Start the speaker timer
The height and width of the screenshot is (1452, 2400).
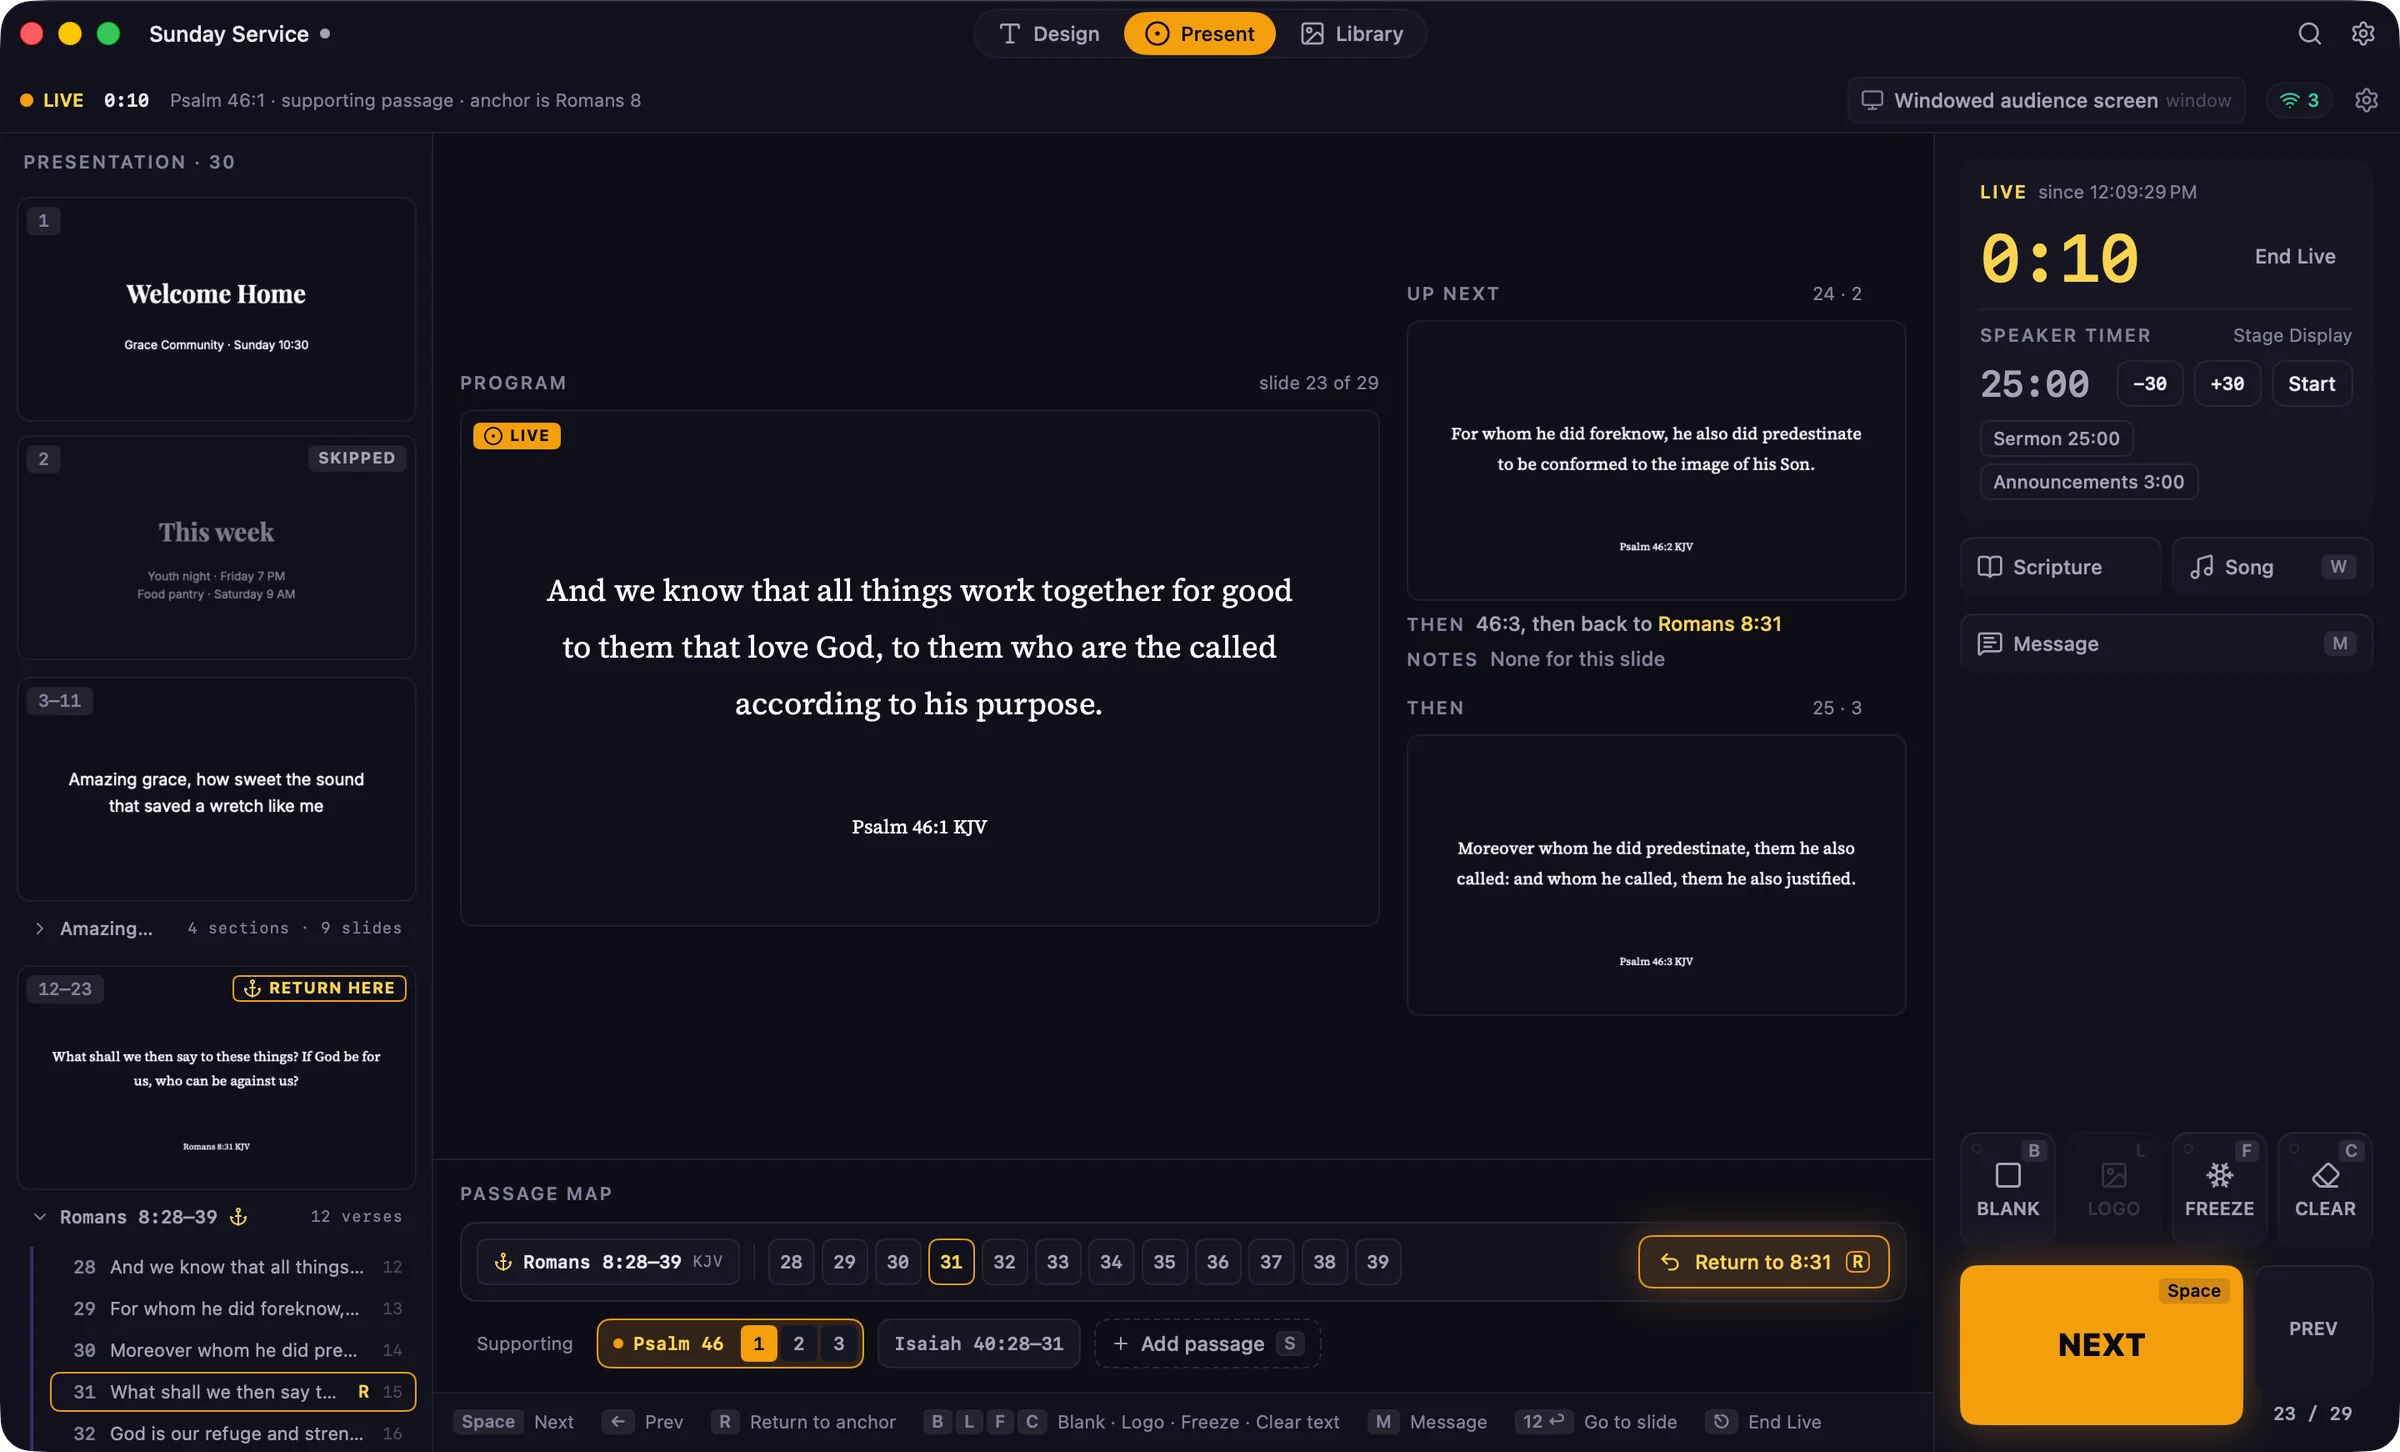[2311, 384]
